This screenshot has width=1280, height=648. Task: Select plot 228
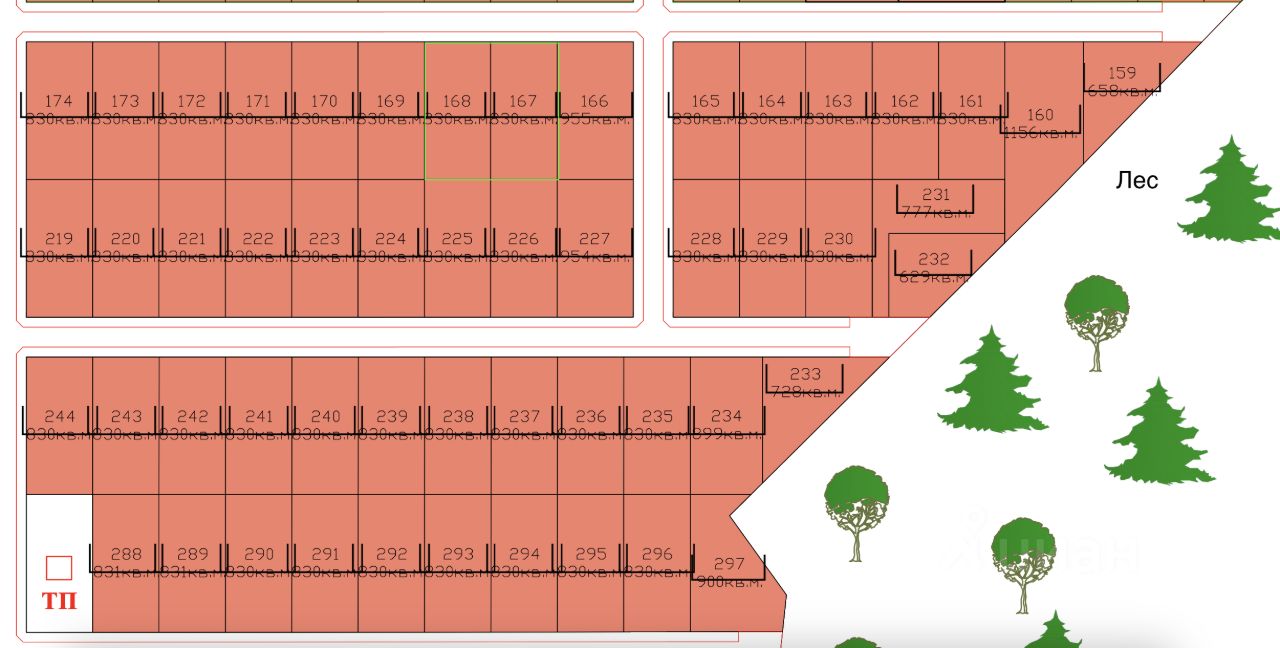coord(706,248)
